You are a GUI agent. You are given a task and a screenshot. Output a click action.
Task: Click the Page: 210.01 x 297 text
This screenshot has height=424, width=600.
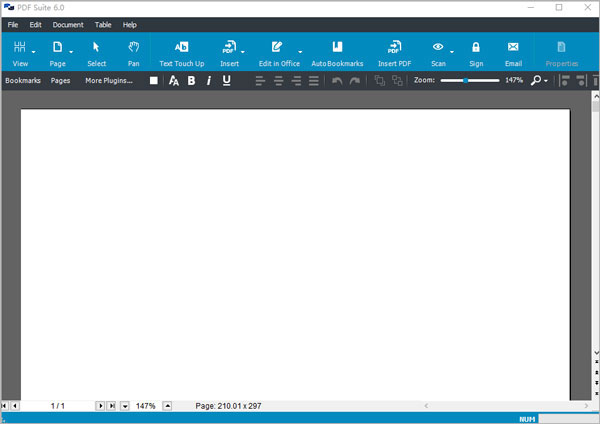pos(228,406)
